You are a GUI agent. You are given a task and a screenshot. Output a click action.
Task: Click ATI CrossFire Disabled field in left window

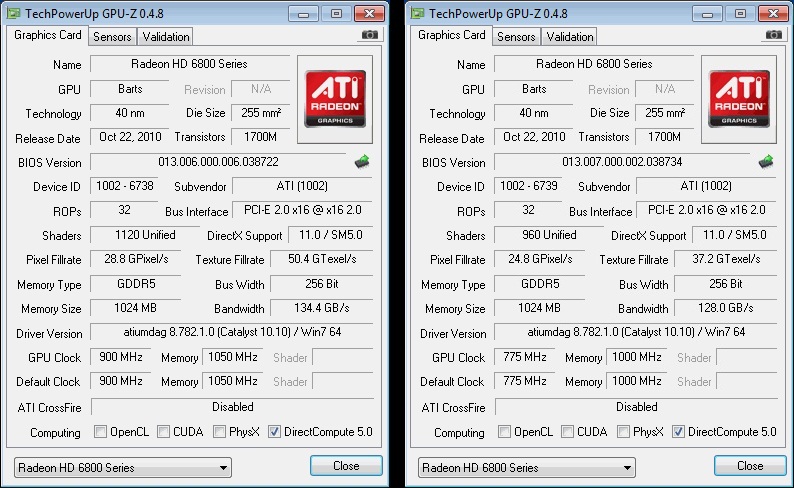[x=232, y=407]
